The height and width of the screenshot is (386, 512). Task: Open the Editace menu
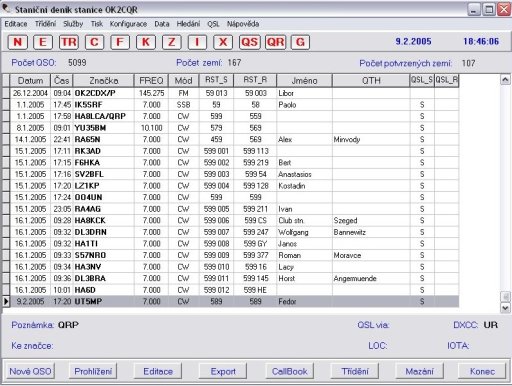coord(16,24)
